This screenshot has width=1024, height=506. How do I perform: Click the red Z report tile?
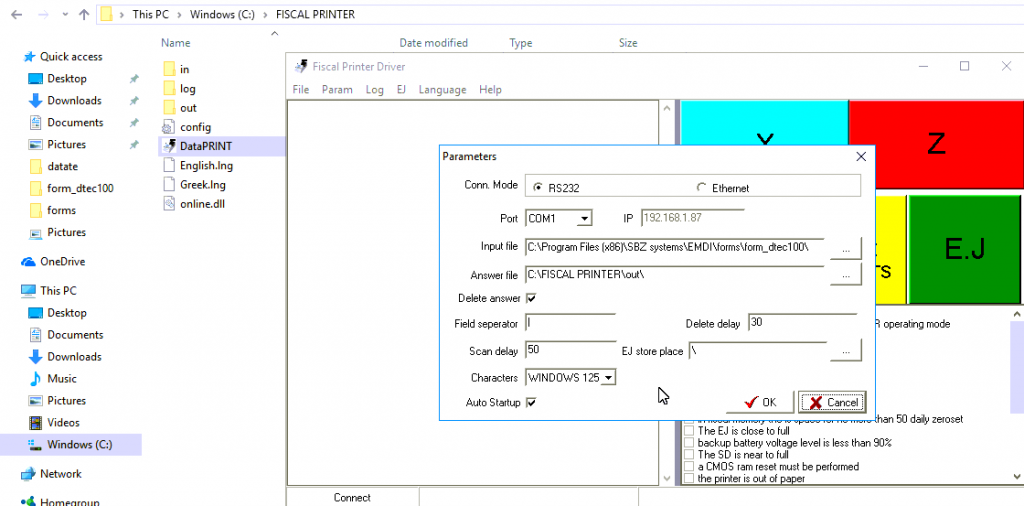click(x=935, y=144)
